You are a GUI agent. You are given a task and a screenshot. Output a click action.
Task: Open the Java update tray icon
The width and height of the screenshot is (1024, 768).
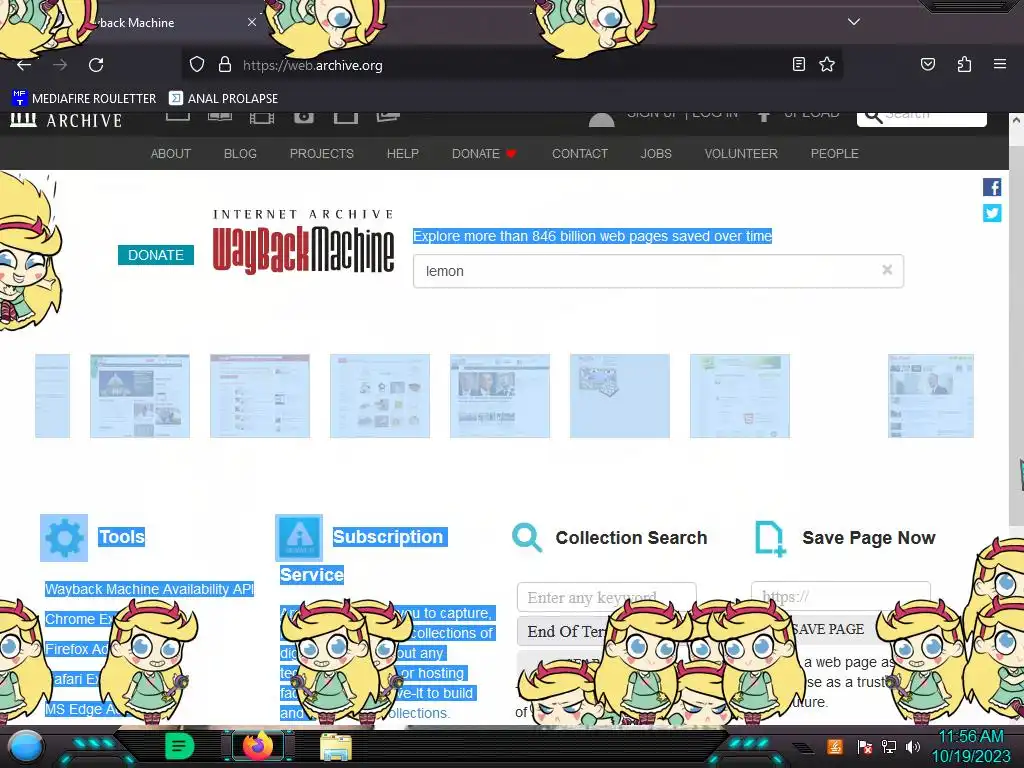coord(835,746)
